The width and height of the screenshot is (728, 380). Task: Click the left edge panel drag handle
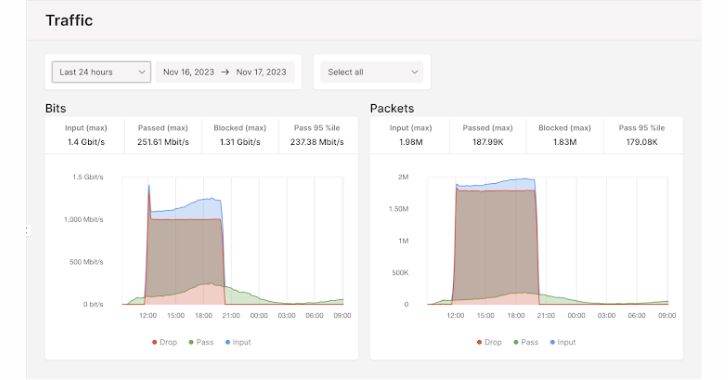point(28,231)
